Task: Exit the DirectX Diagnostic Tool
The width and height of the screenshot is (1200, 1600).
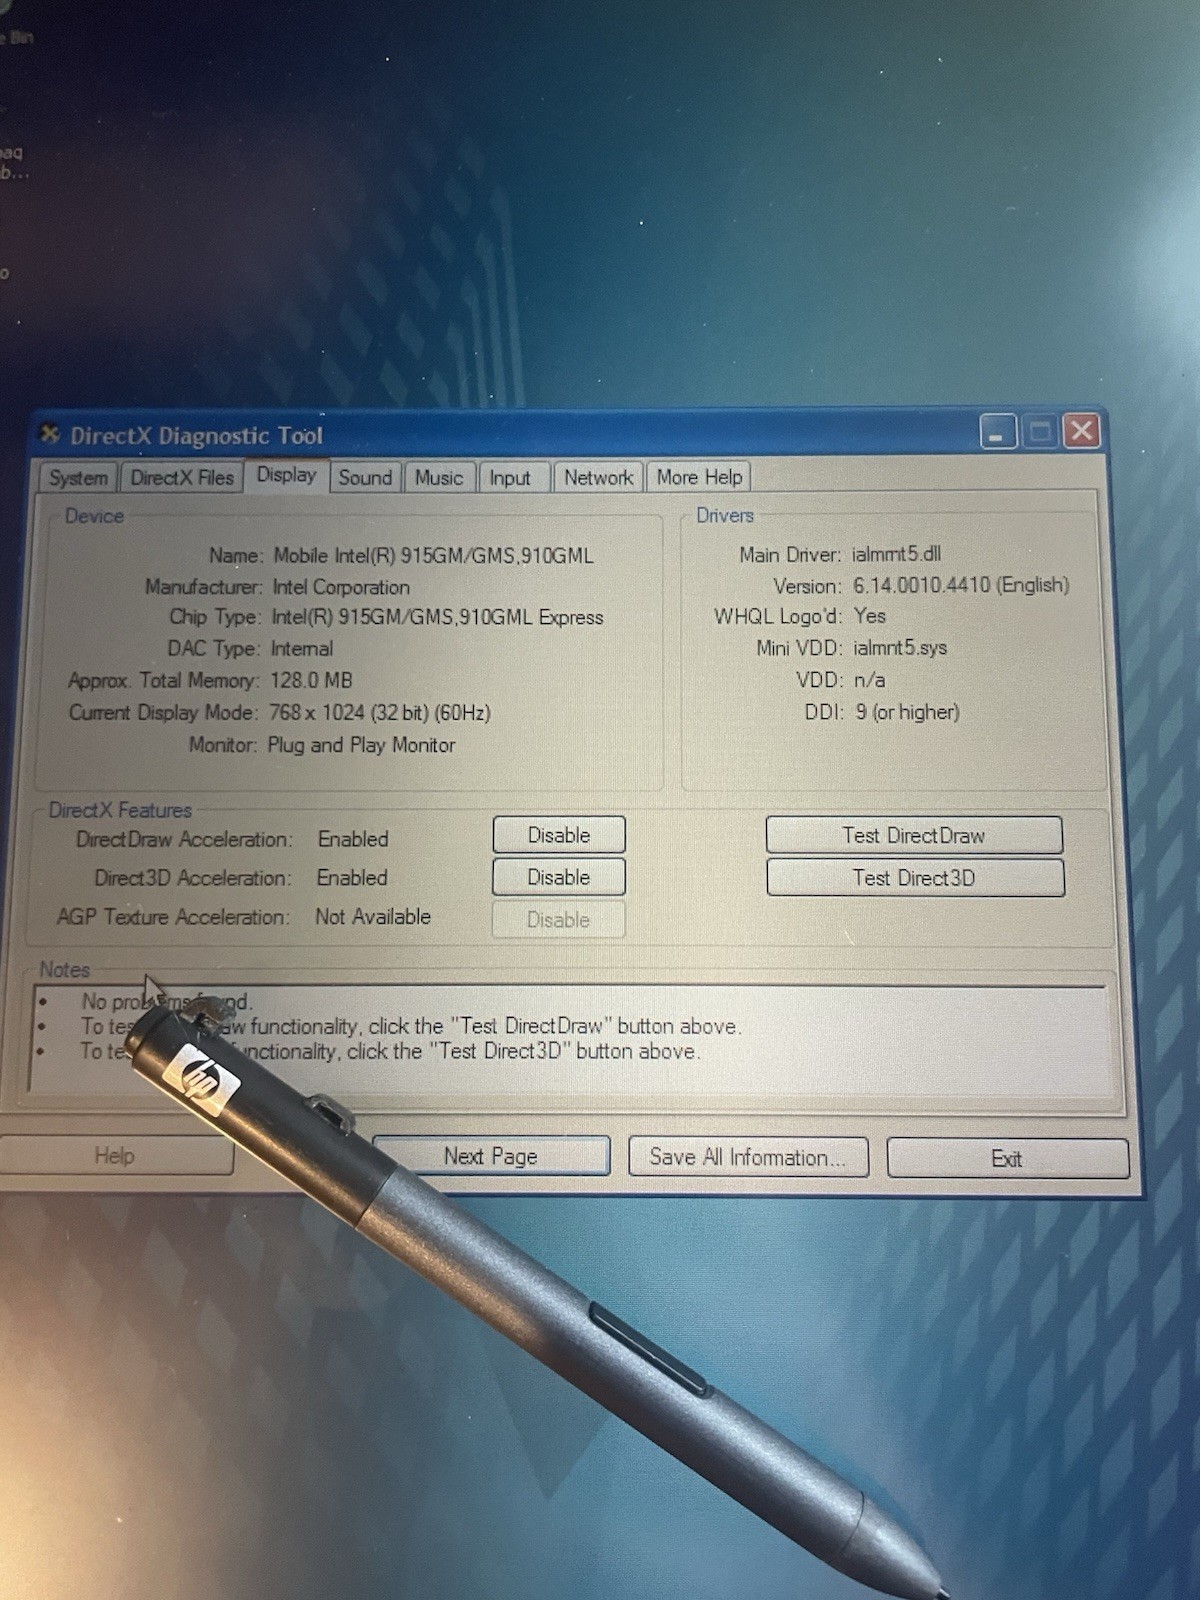Action: (x=1008, y=1158)
